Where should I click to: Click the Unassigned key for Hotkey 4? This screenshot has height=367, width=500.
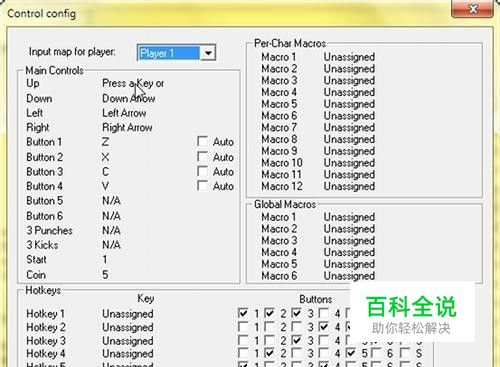(x=128, y=353)
